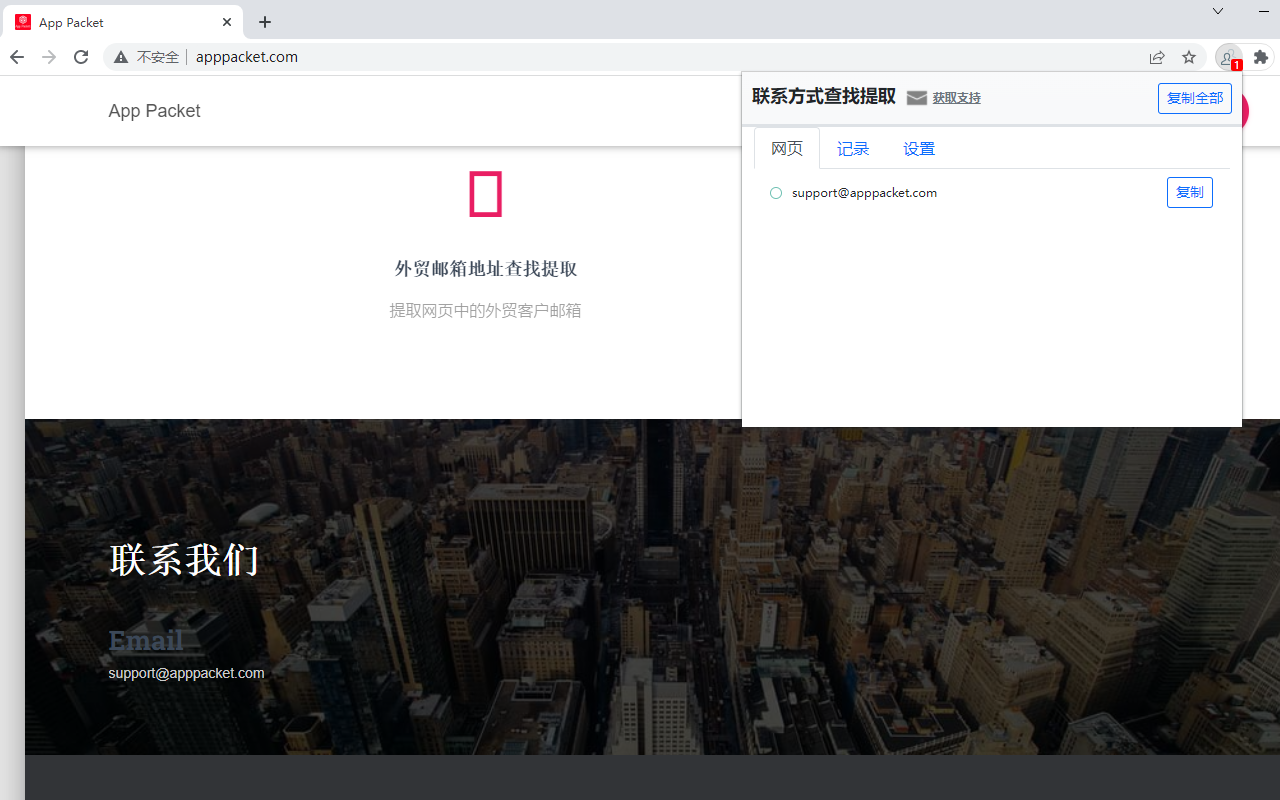The height and width of the screenshot is (800, 1280).
Task: Click the forward navigation arrow
Action: (48, 57)
